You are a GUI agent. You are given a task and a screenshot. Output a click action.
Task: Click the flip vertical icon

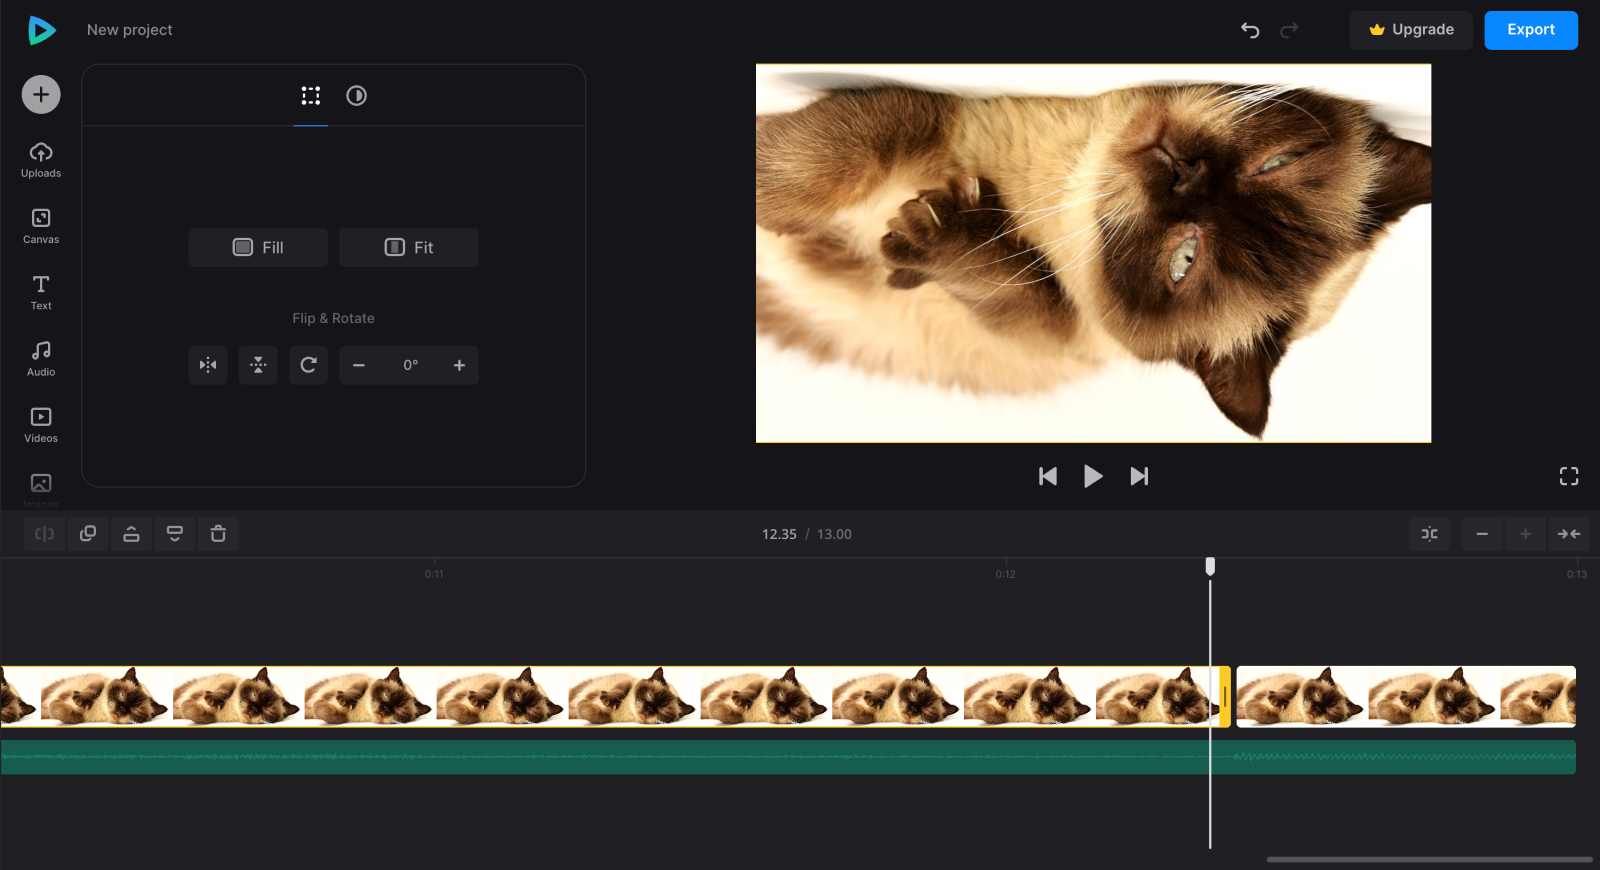click(x=258, y=365)
